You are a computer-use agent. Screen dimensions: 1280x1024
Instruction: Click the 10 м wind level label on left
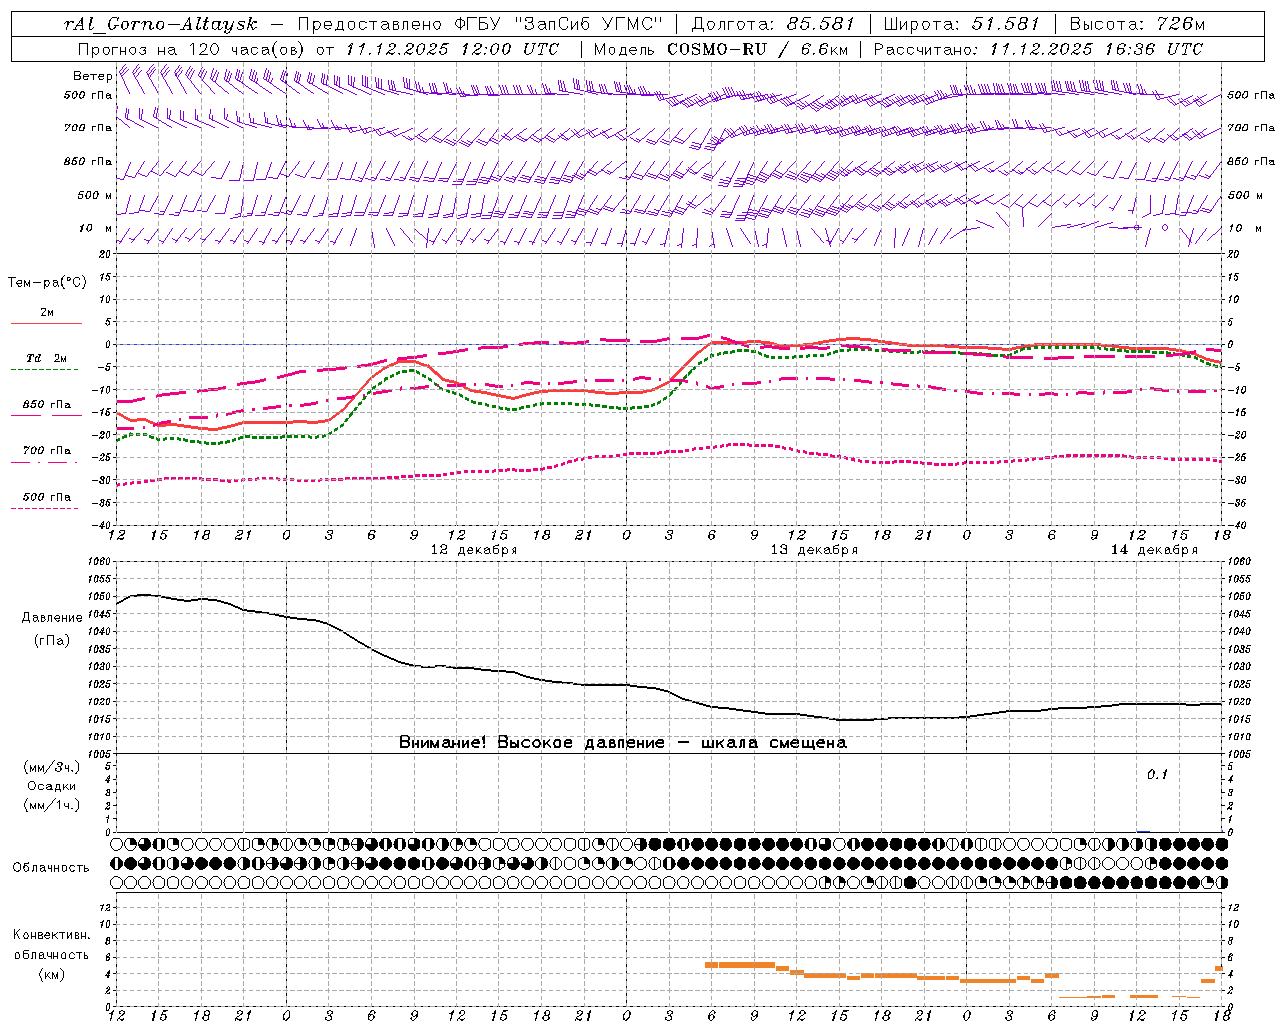point(96,228)
